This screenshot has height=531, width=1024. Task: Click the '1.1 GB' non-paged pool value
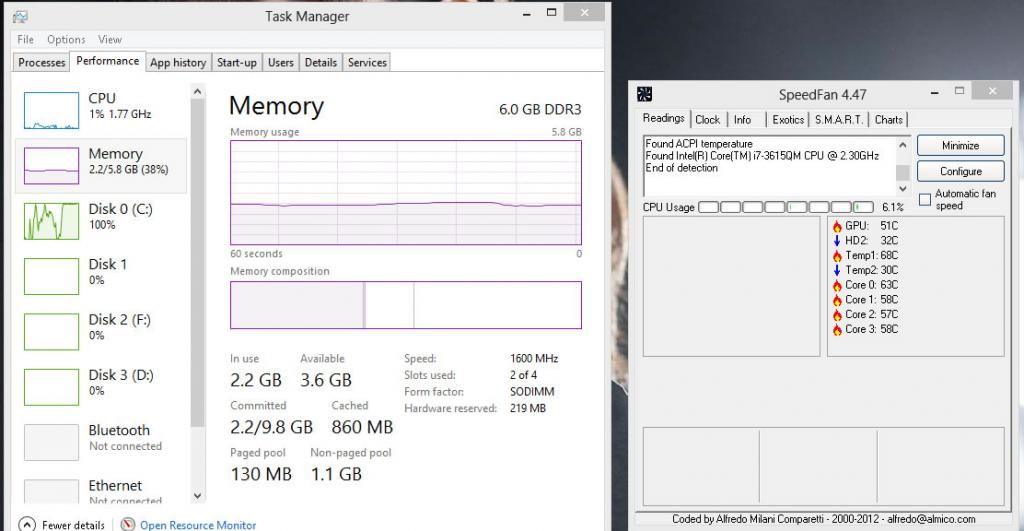(x=336, y=474)
